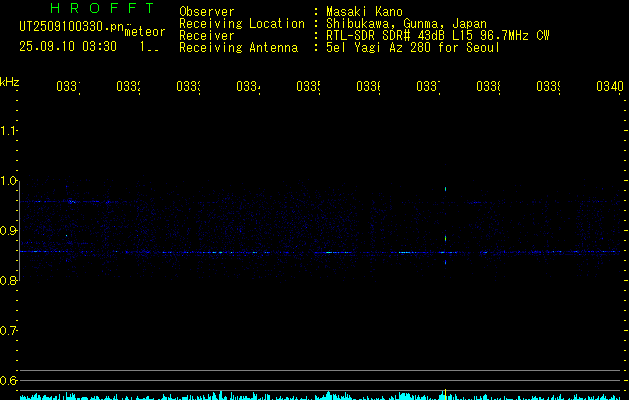Click the 'Observer' field label

[207, 12]
